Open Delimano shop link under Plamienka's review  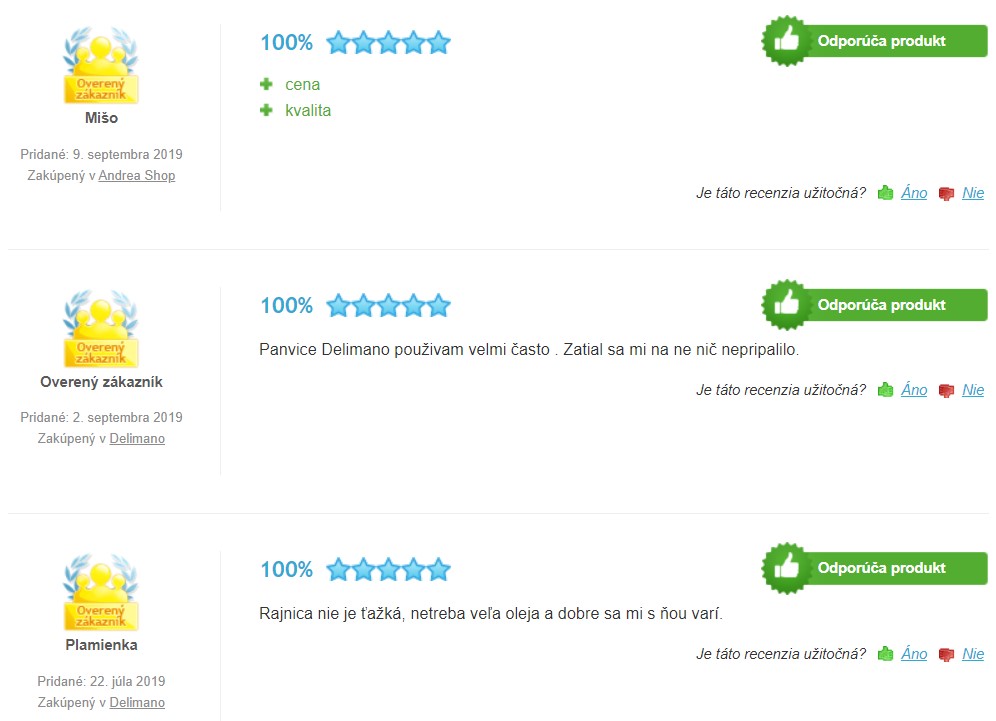(x=137, y=703)
